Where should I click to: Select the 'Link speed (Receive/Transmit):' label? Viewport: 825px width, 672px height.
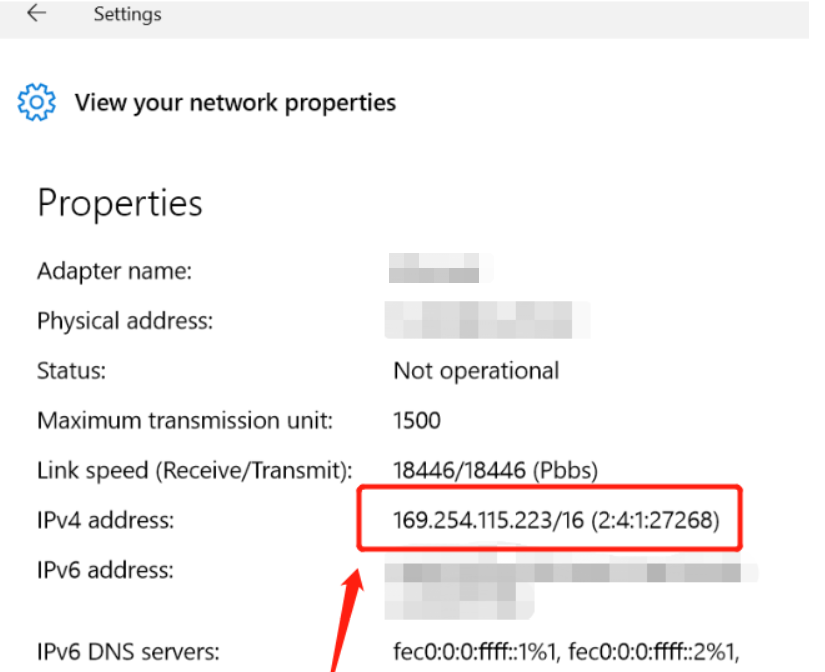point(195,470)
